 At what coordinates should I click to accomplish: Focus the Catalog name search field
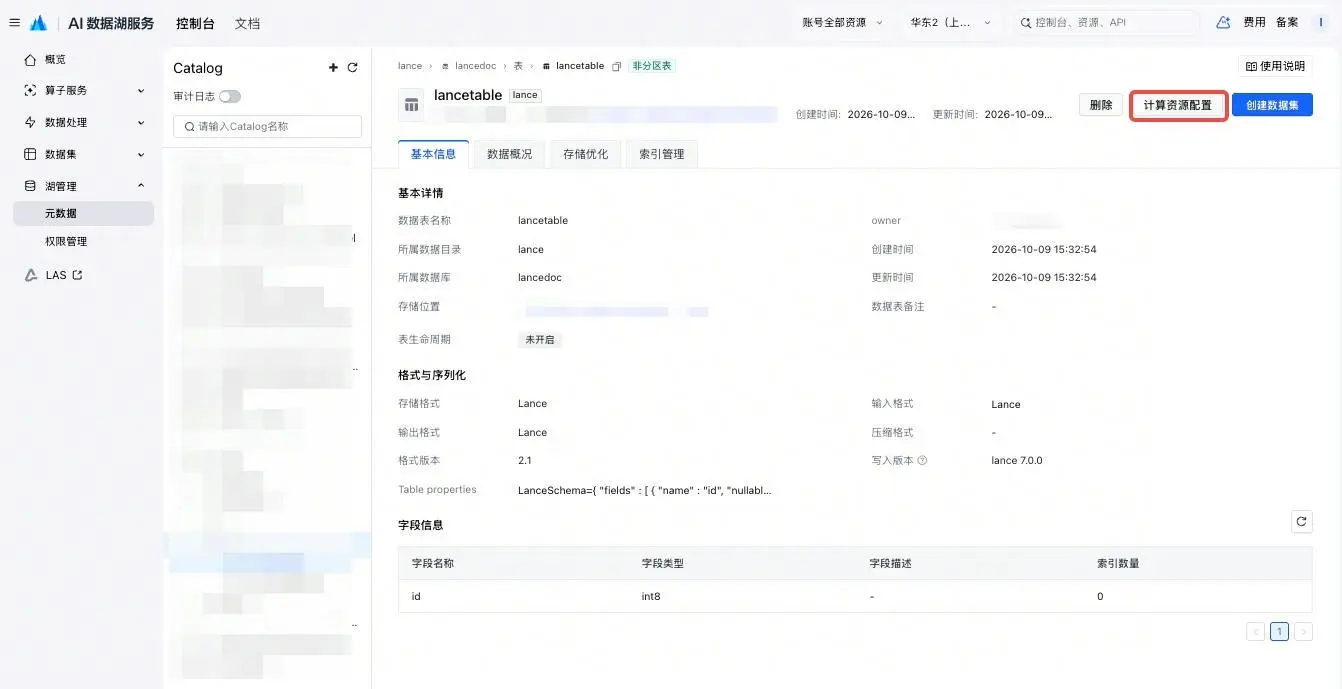click(267, 126)
